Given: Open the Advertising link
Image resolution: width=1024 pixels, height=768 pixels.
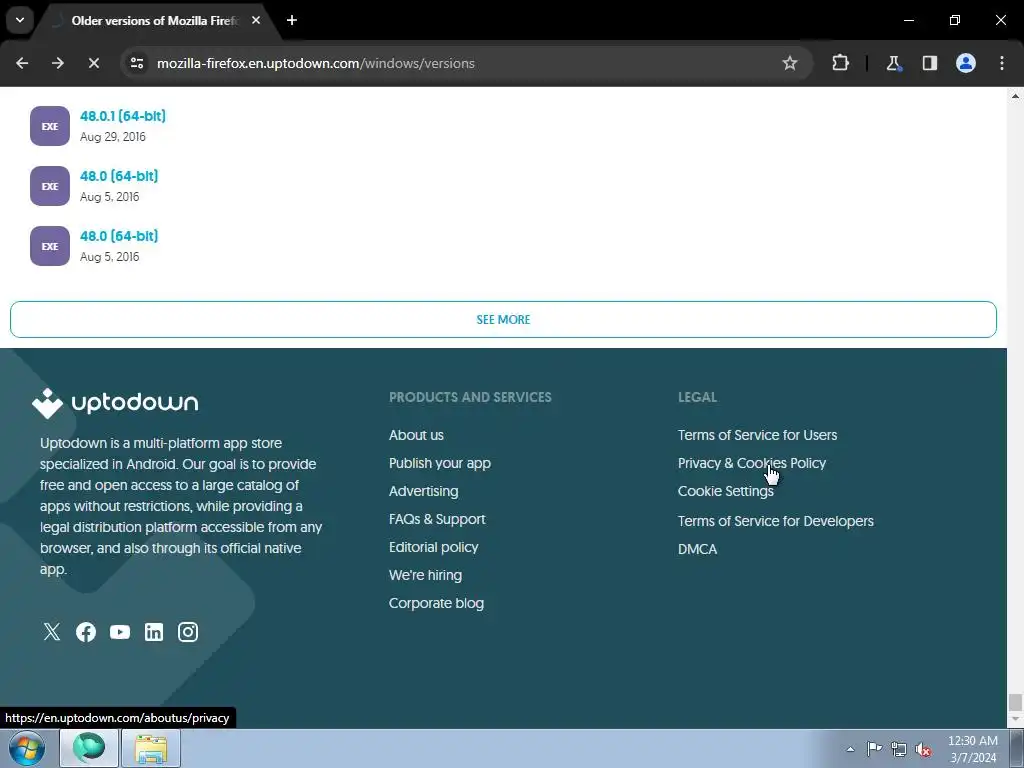Looking at the screenshot, I should (423, 491).
